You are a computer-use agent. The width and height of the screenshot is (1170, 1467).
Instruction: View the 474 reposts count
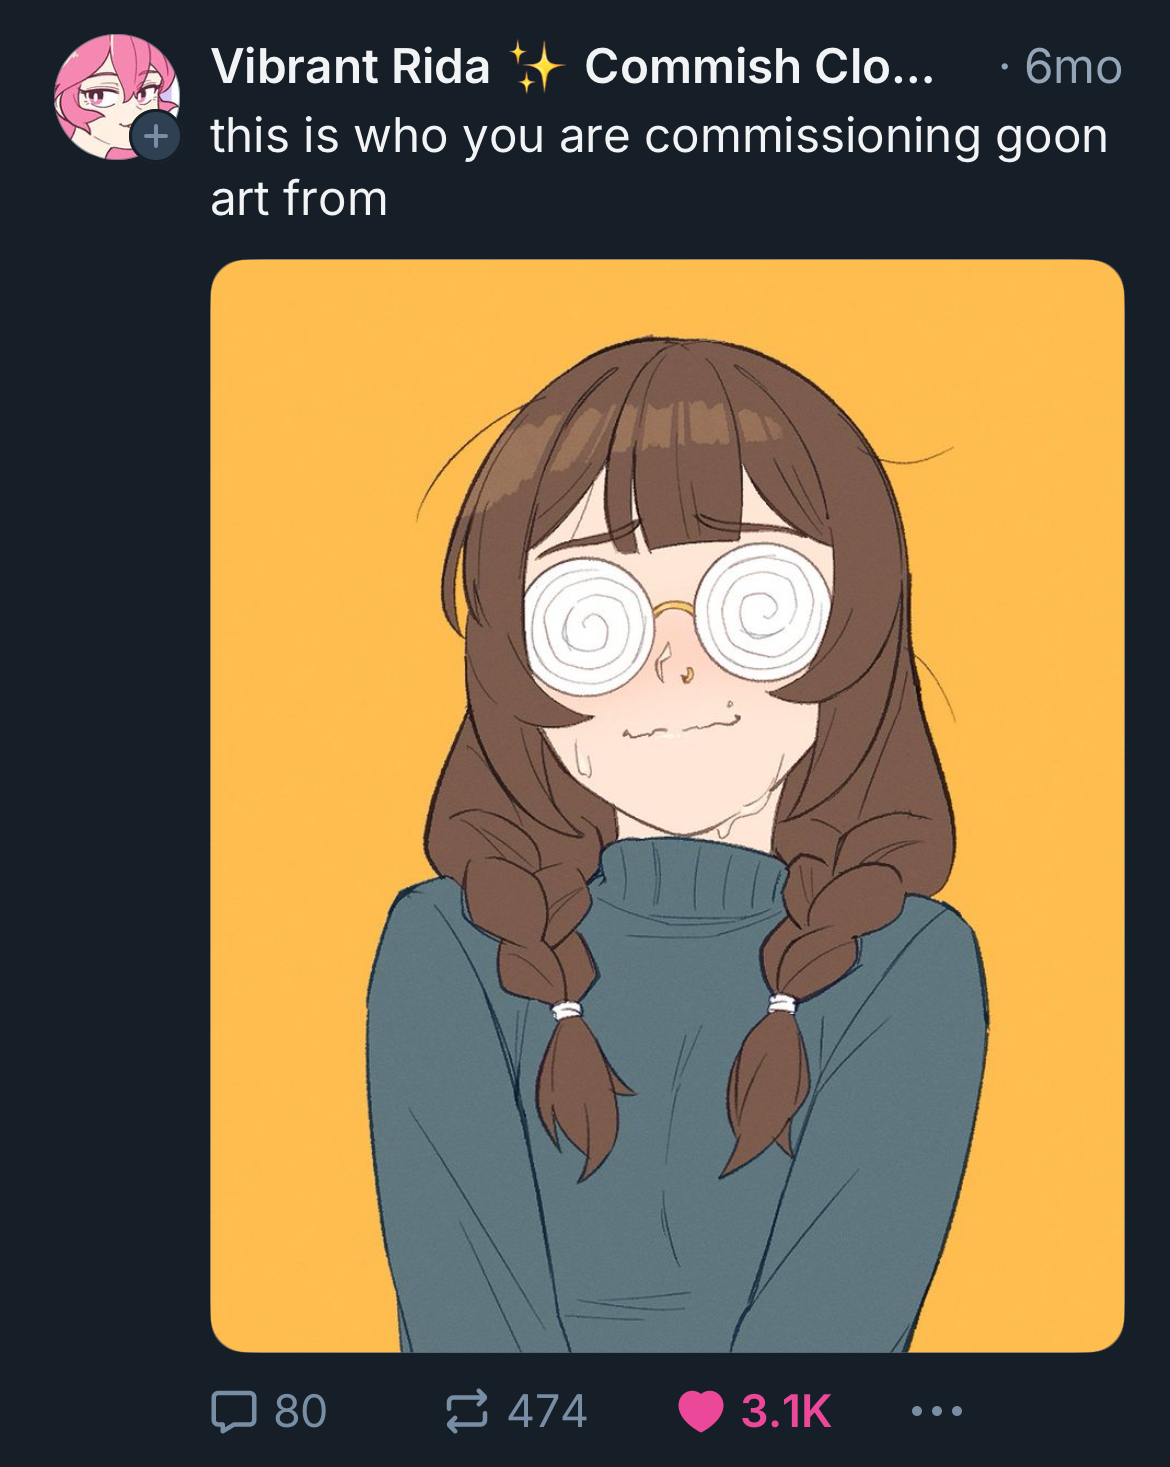point(547,1411)
